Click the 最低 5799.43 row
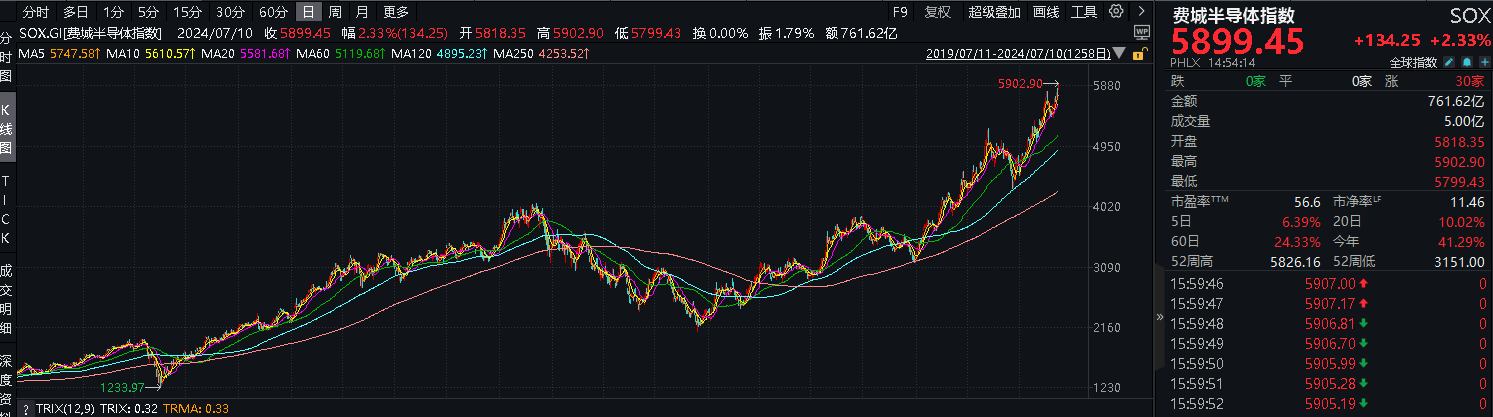The height and width of the screenshot is (417, 1493). (x=1327, y=181)
